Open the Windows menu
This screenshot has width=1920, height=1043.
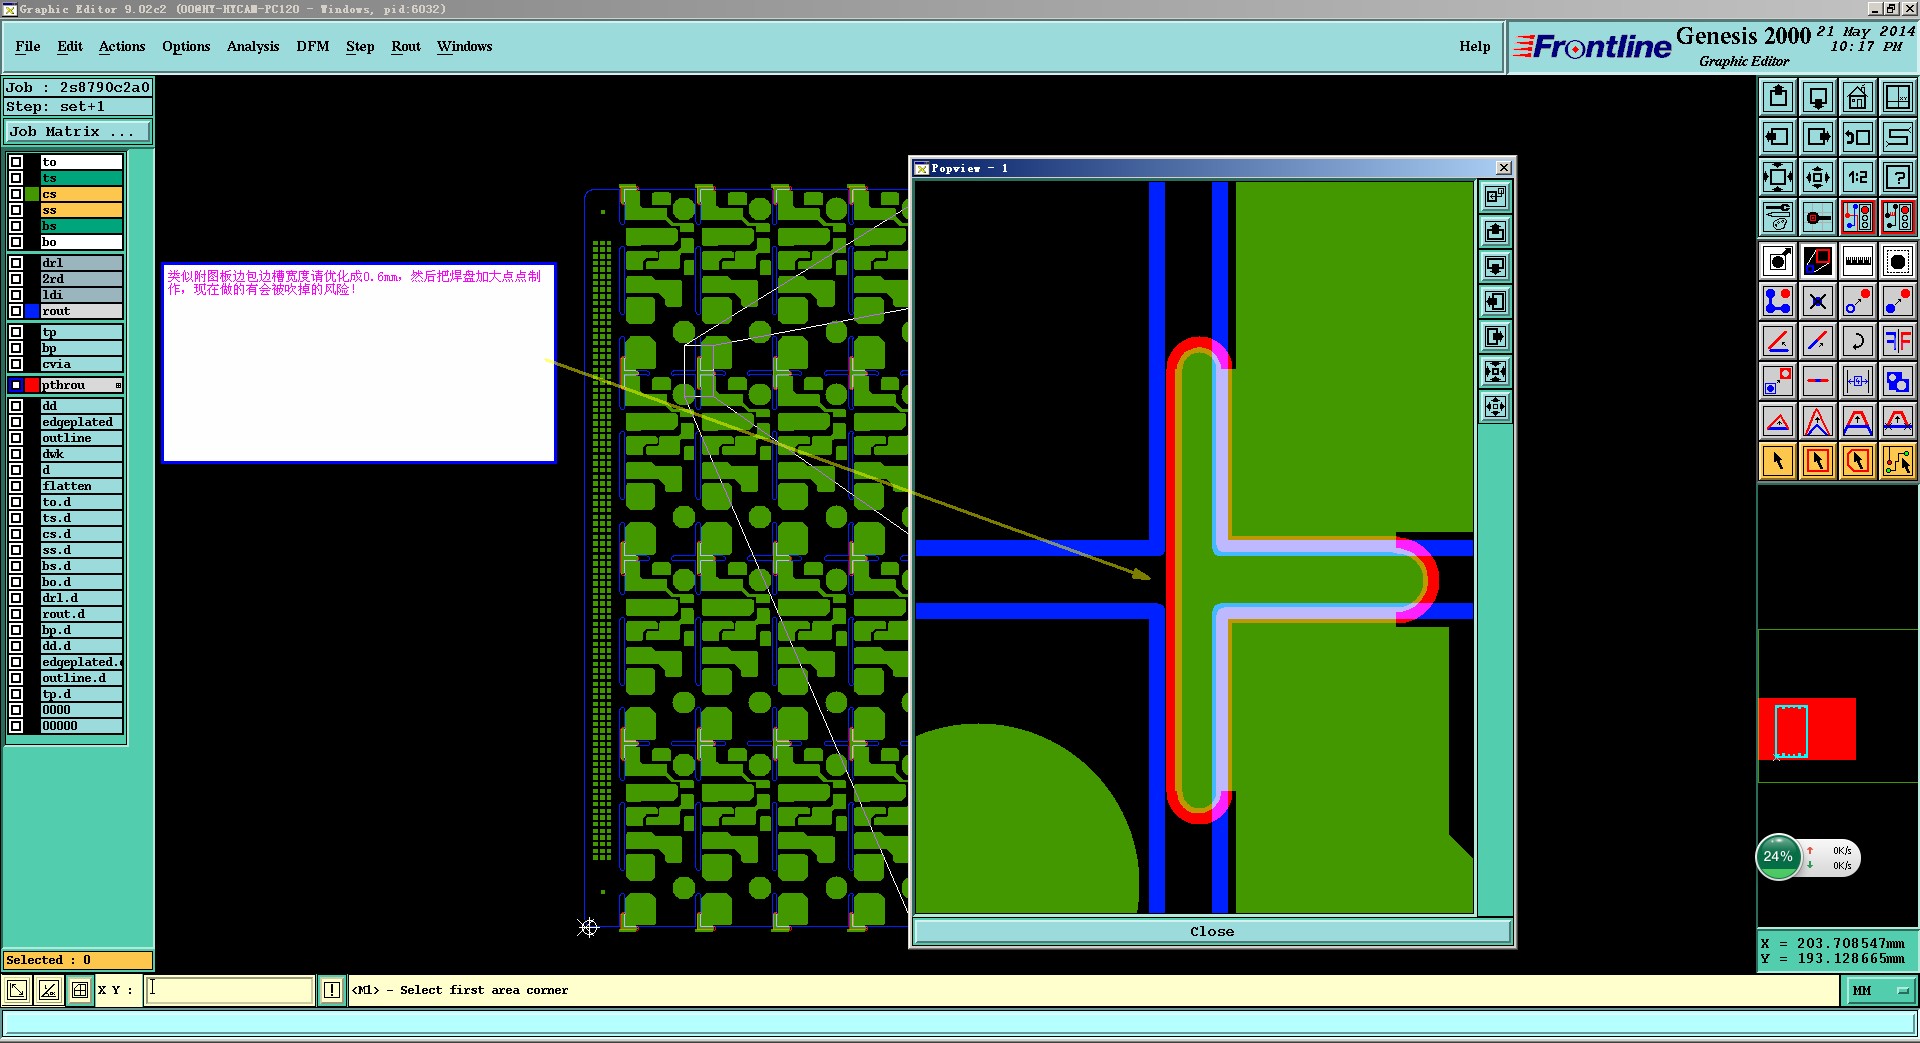(465, 46)
